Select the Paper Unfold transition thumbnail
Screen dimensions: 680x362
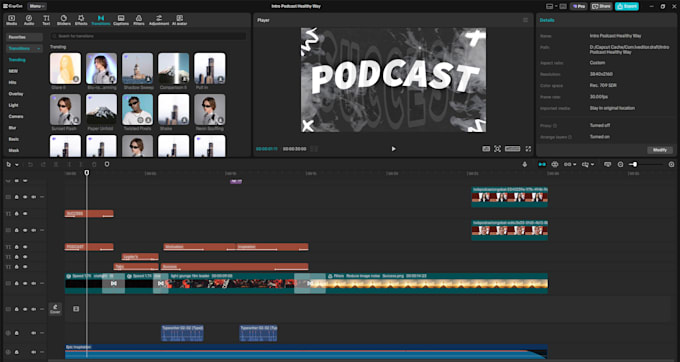coord(101,110)
